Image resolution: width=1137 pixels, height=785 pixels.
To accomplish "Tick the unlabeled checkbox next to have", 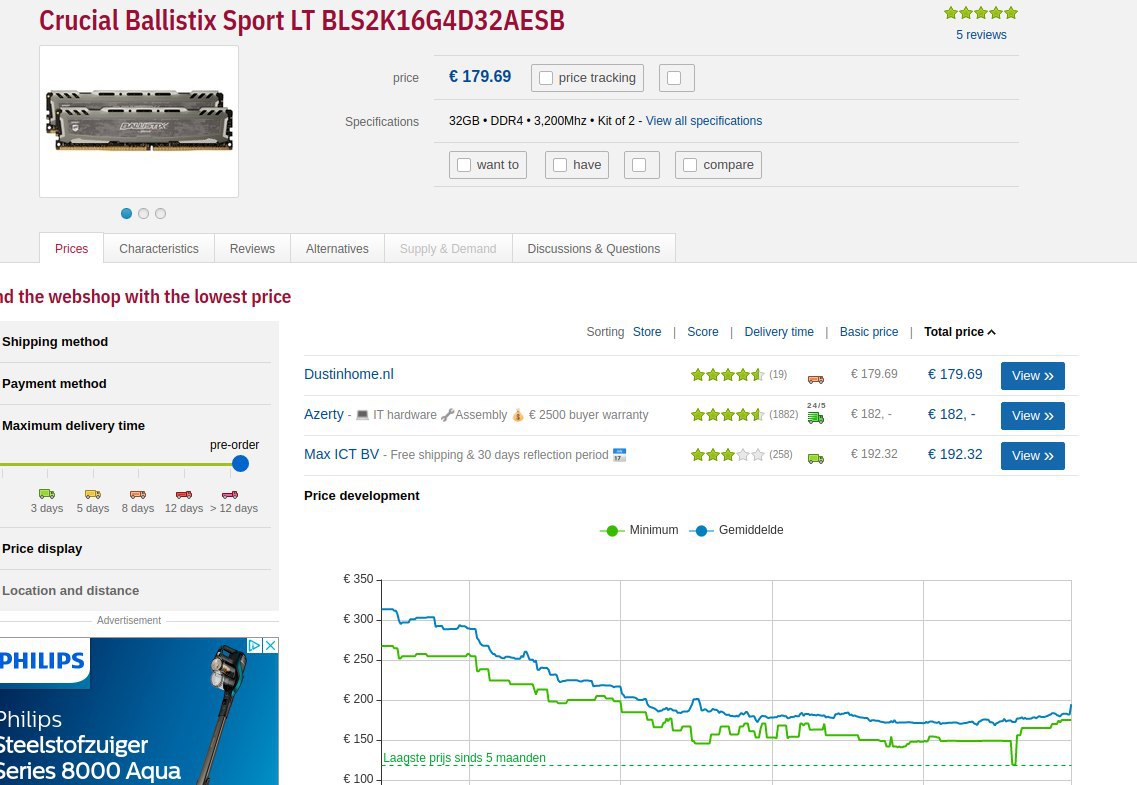I will (639, 165).
